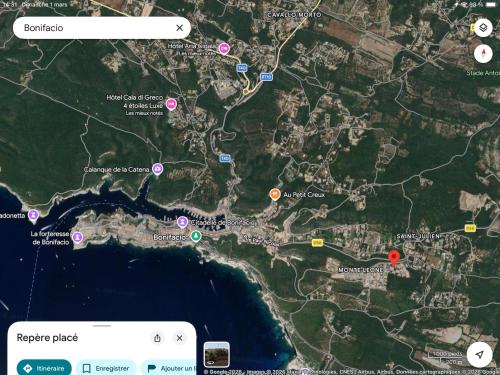This screenshot has height=375, width=500.
Task: Tap the Citadelle de Bonifacio marker
Action: click(182, 222)
